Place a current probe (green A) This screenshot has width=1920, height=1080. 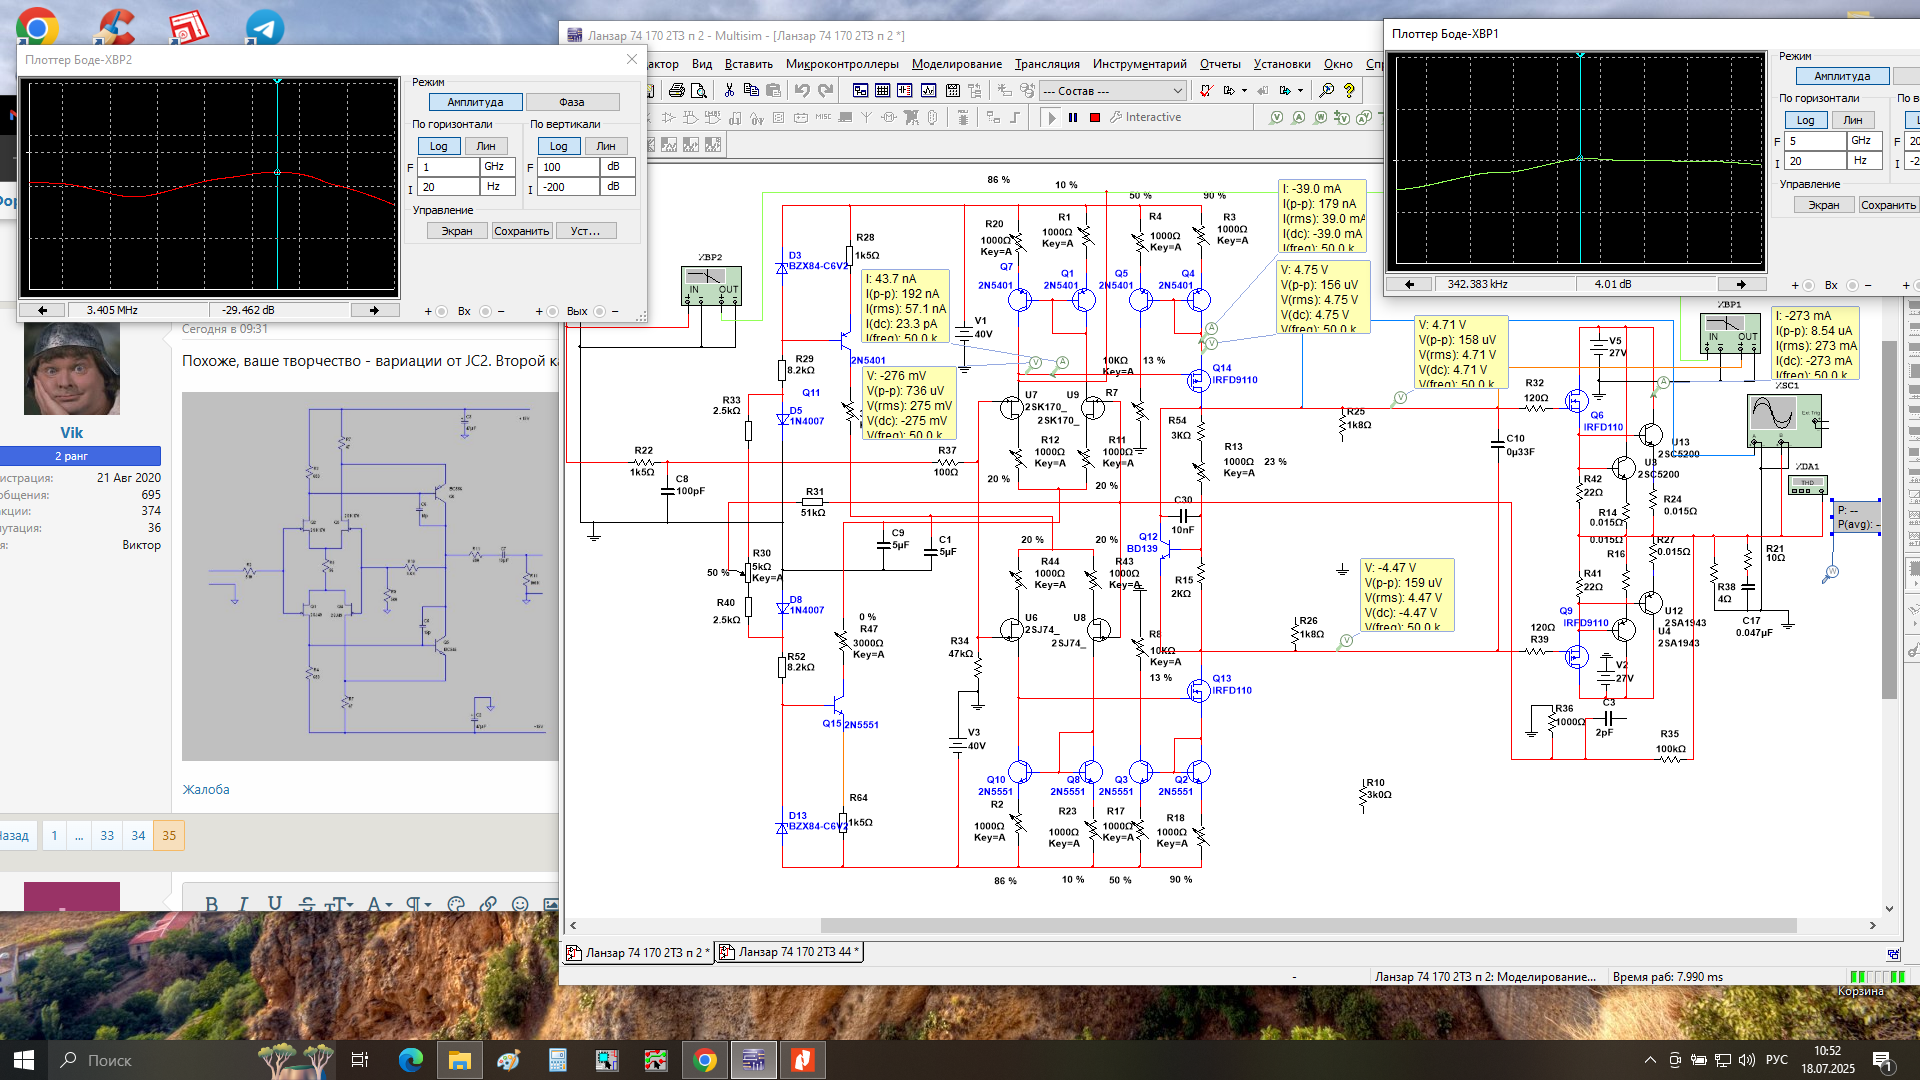(1299, 117)
